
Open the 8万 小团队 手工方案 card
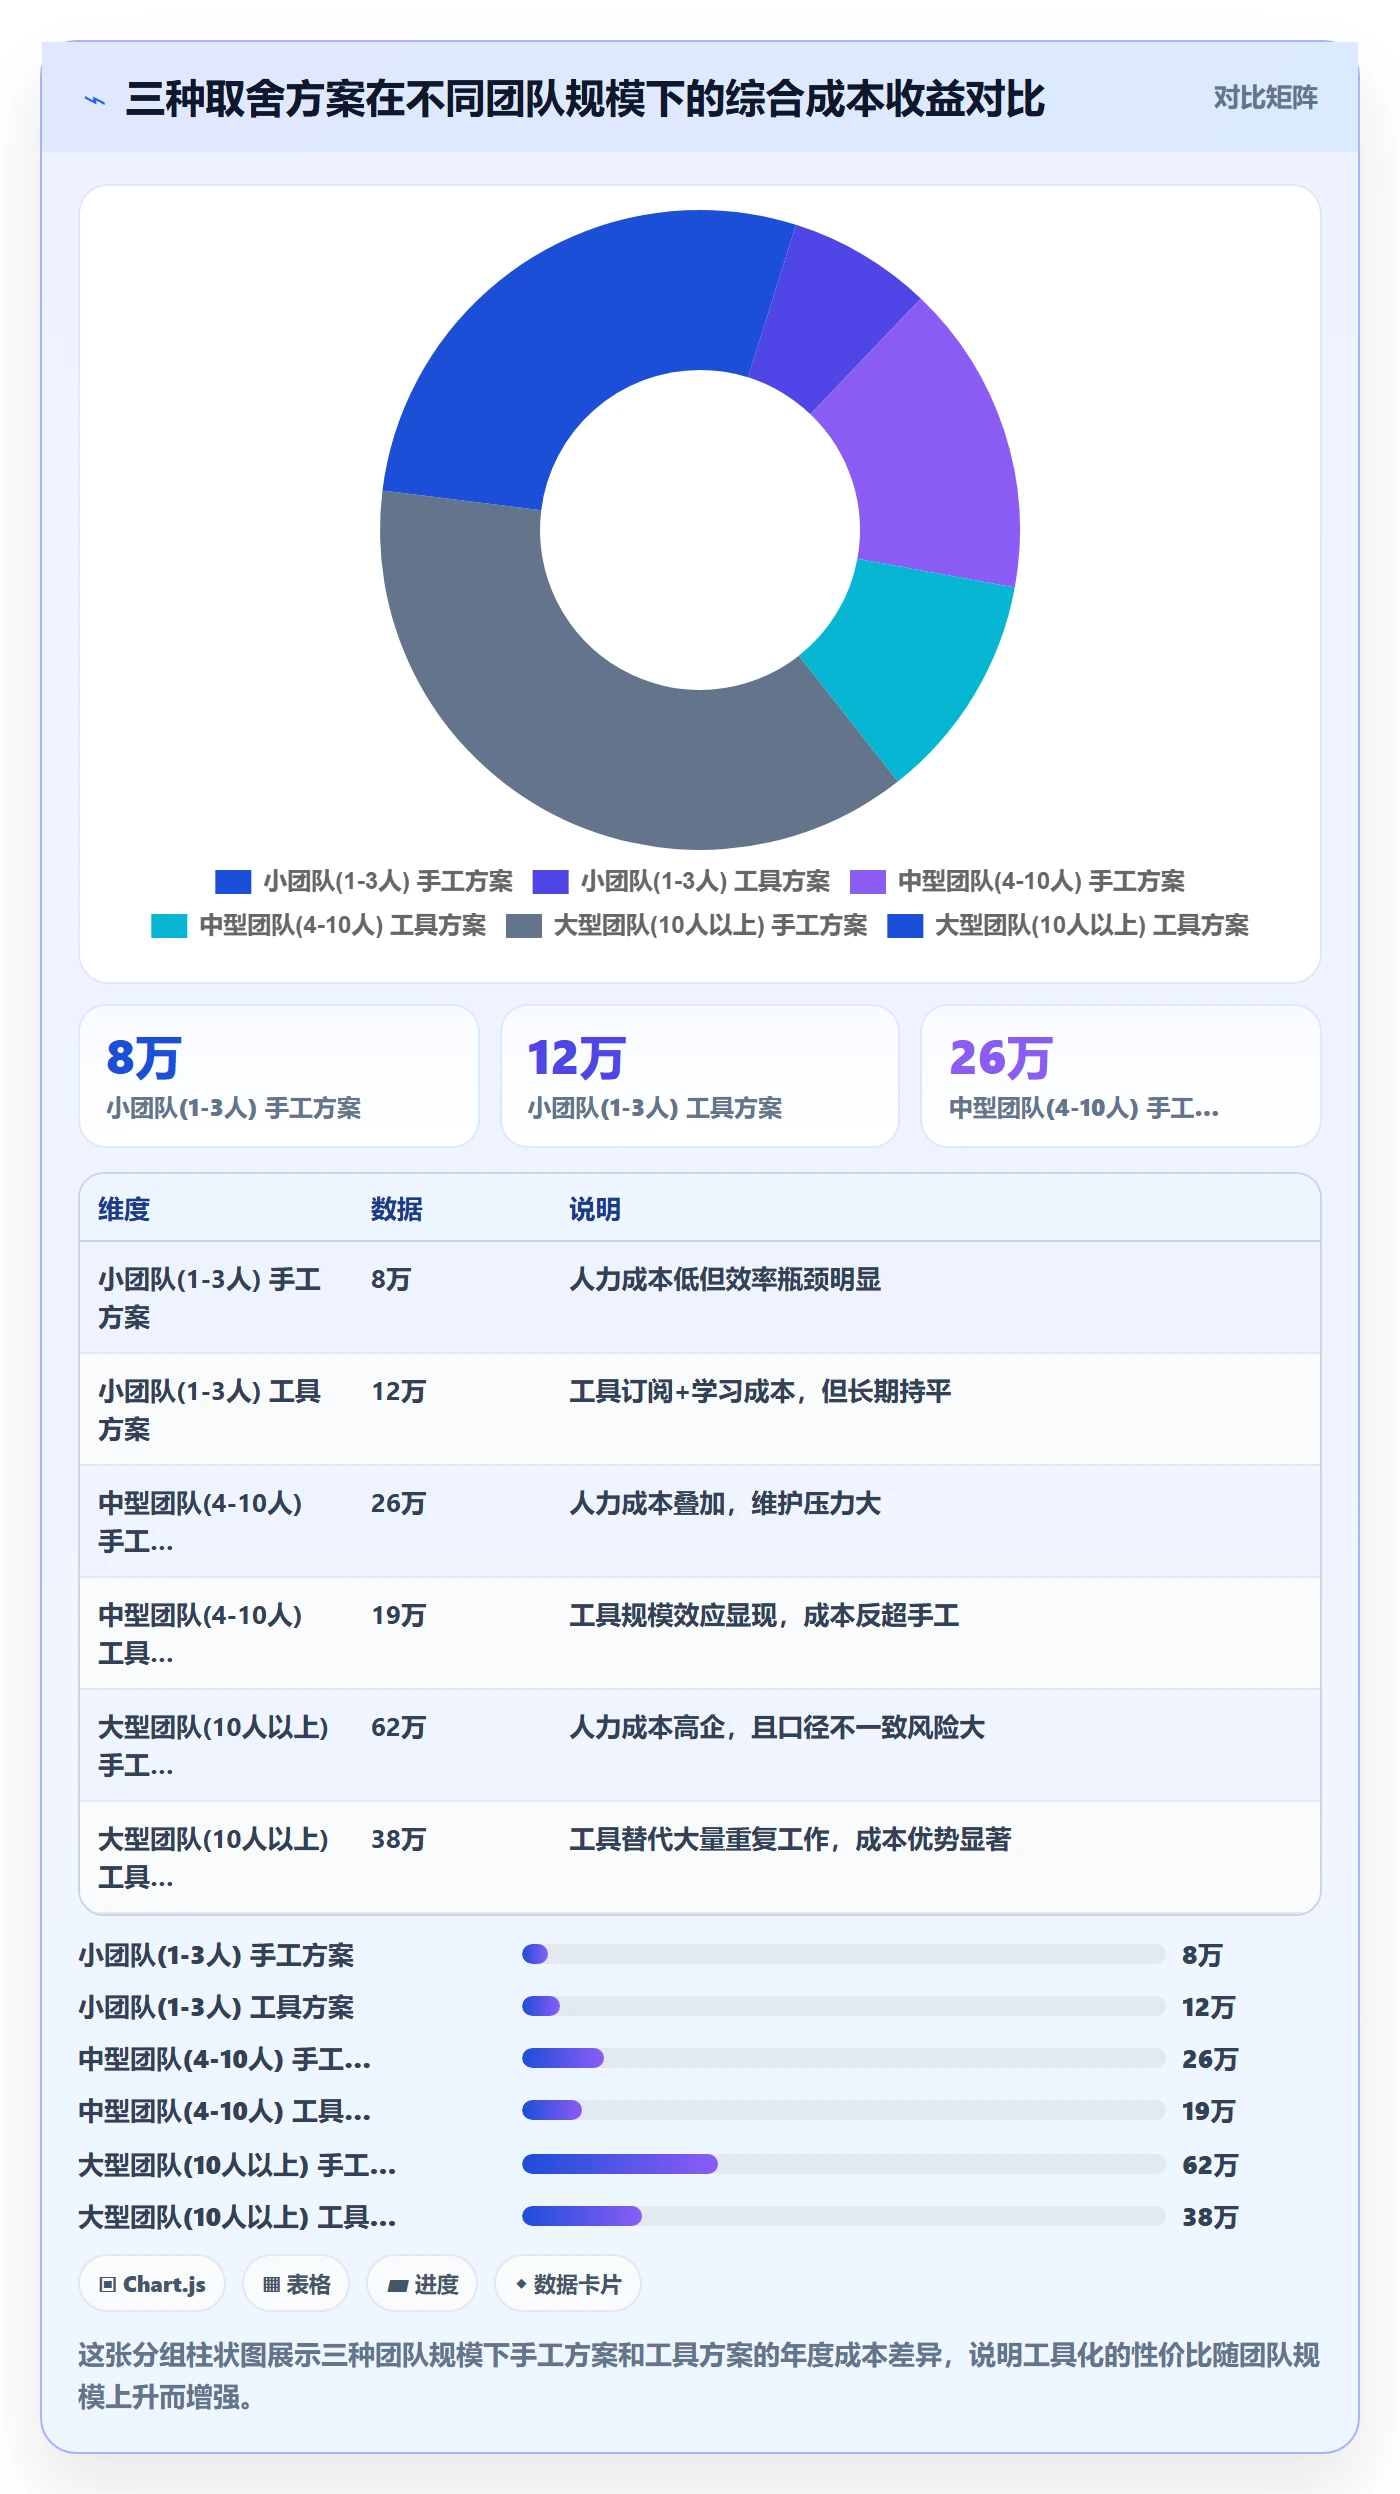pos(279,1076)
